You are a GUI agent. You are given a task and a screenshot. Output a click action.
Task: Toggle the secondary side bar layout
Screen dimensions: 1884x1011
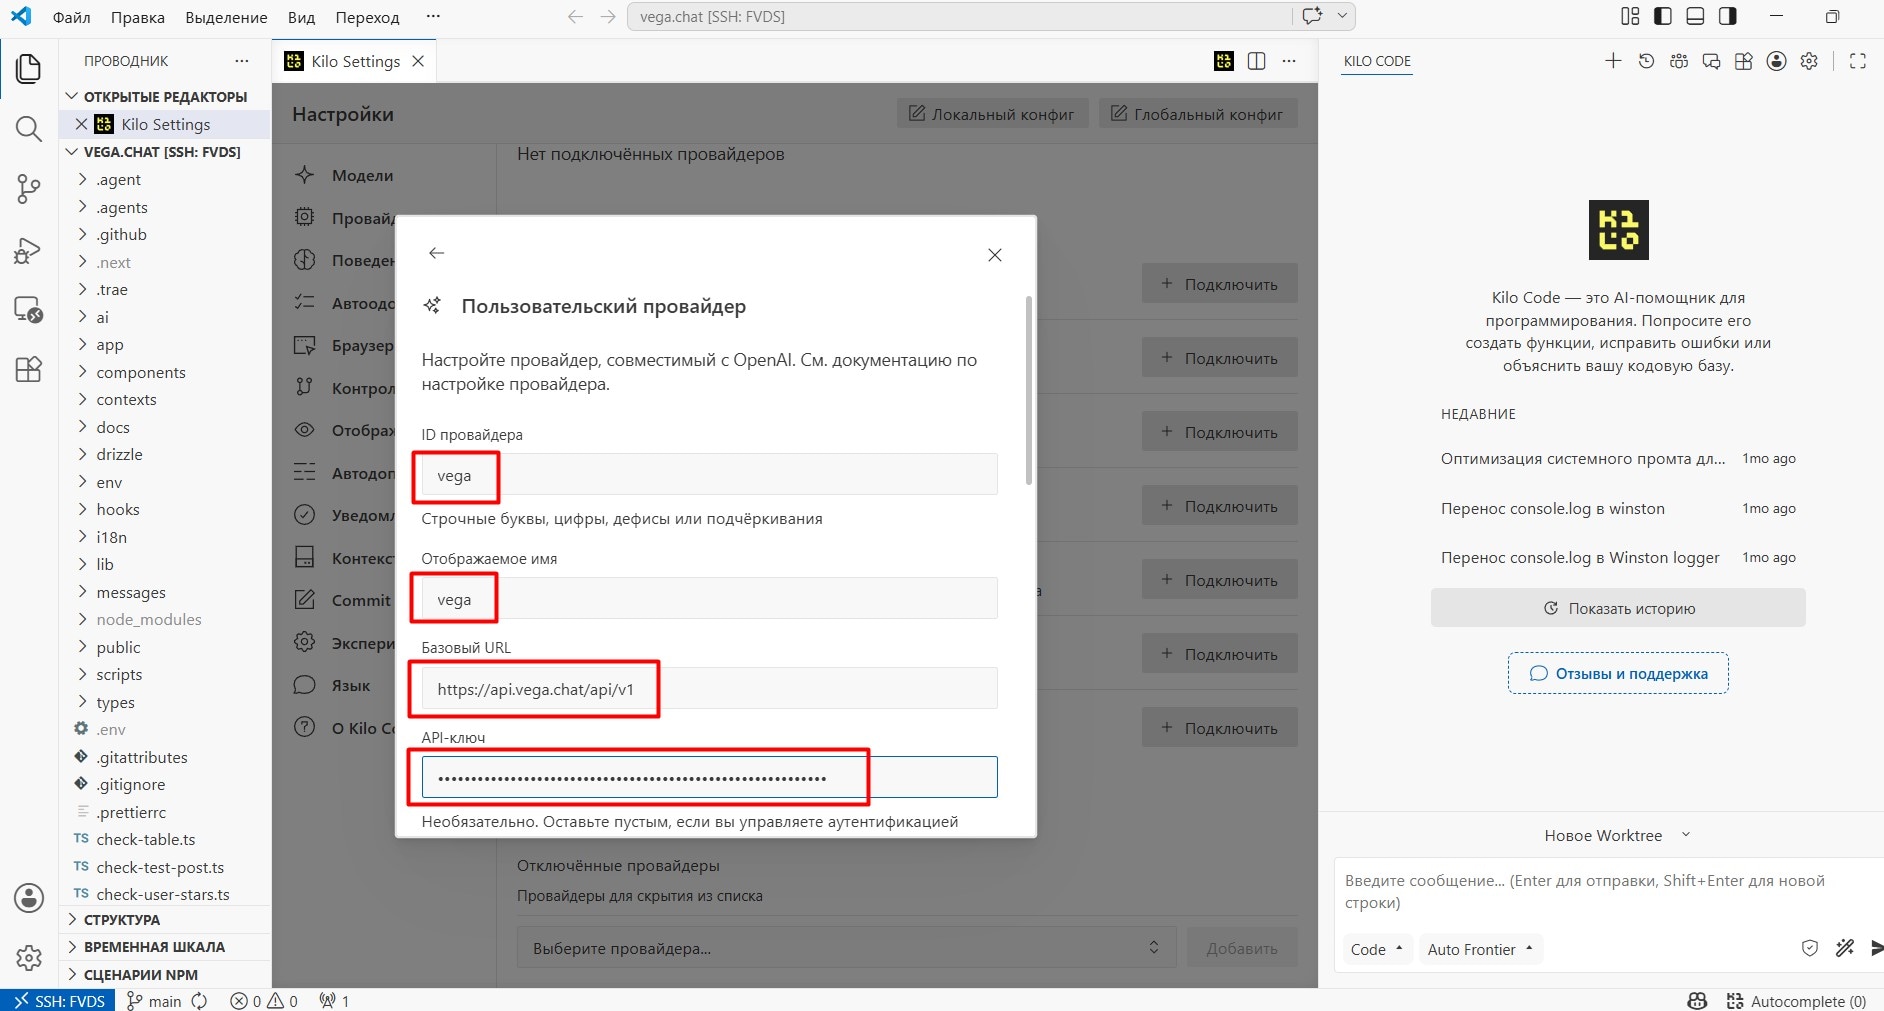coord(1727,16)
